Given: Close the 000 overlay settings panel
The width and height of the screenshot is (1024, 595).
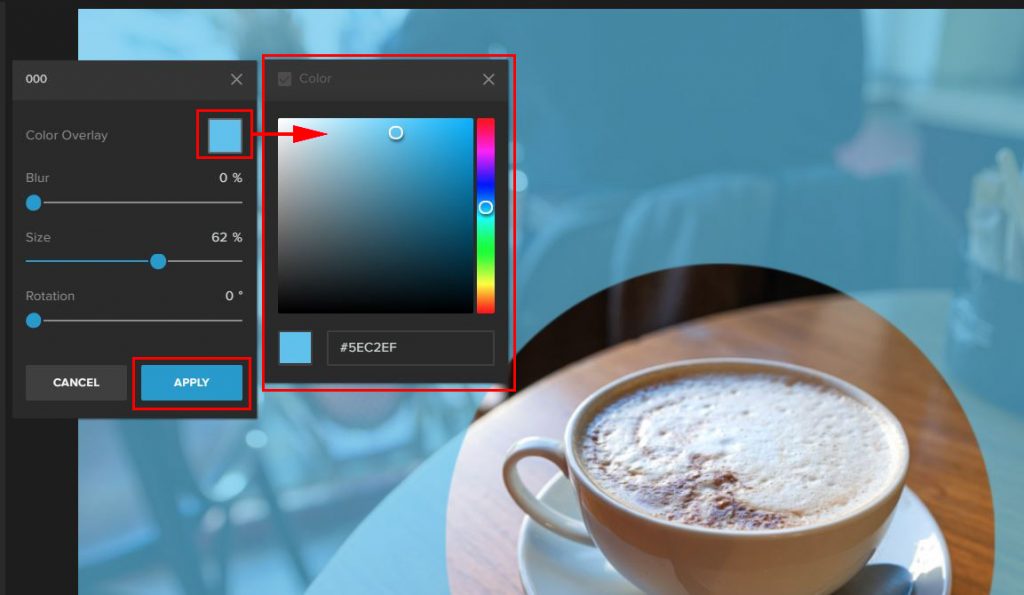Looking at the screenshot, I should point(236,79).
